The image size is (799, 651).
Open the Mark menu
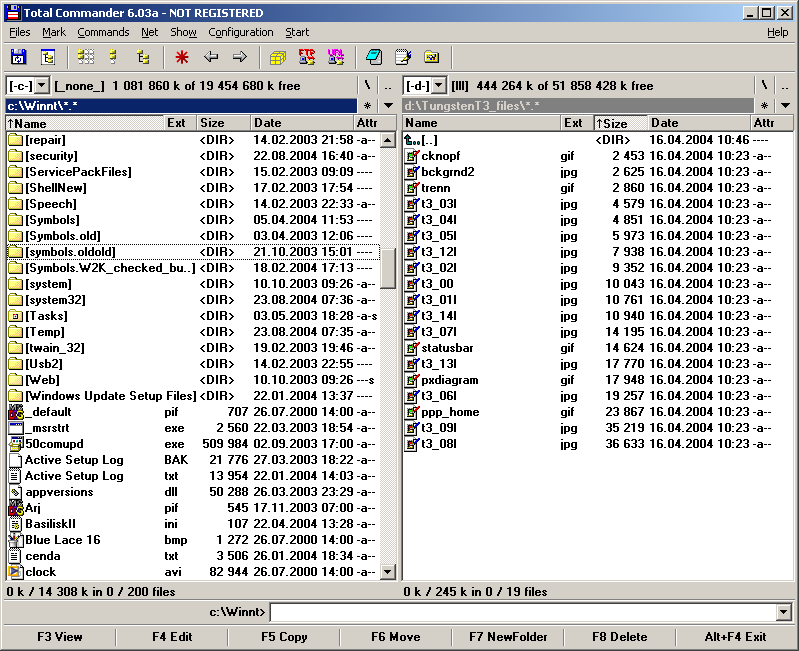pos(54,32)
